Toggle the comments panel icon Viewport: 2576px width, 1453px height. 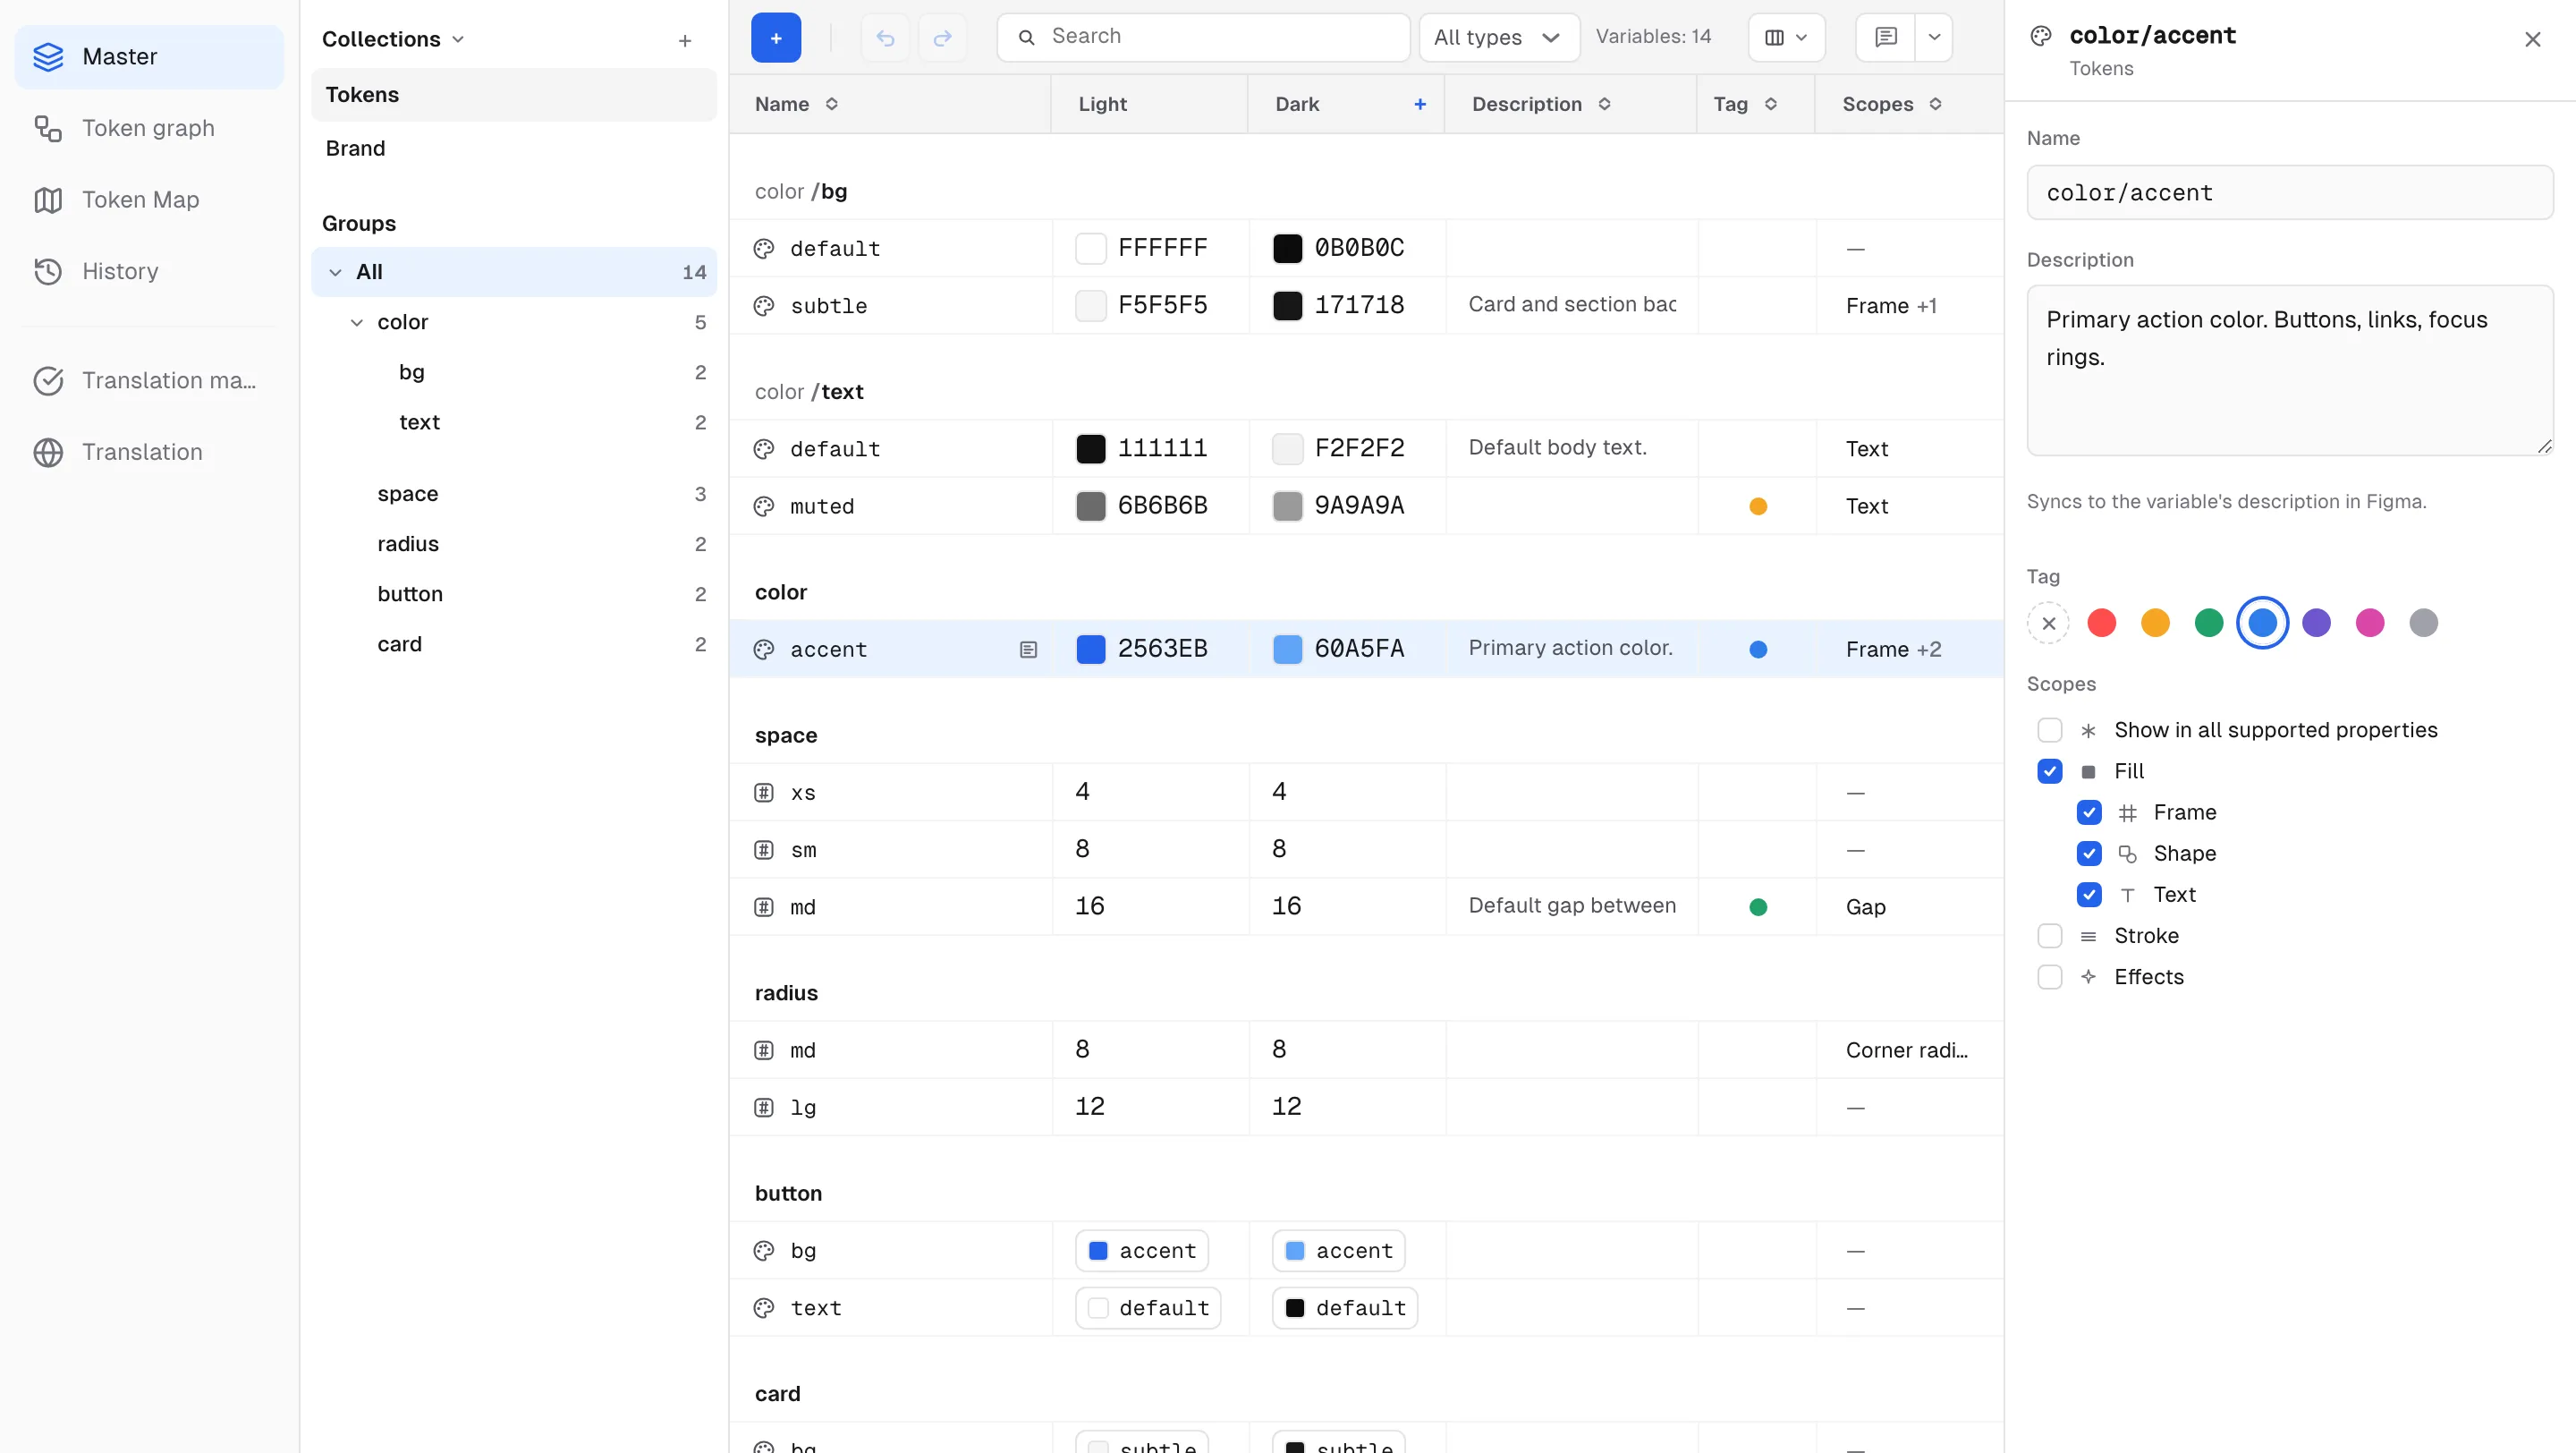tap(1886, 38)
